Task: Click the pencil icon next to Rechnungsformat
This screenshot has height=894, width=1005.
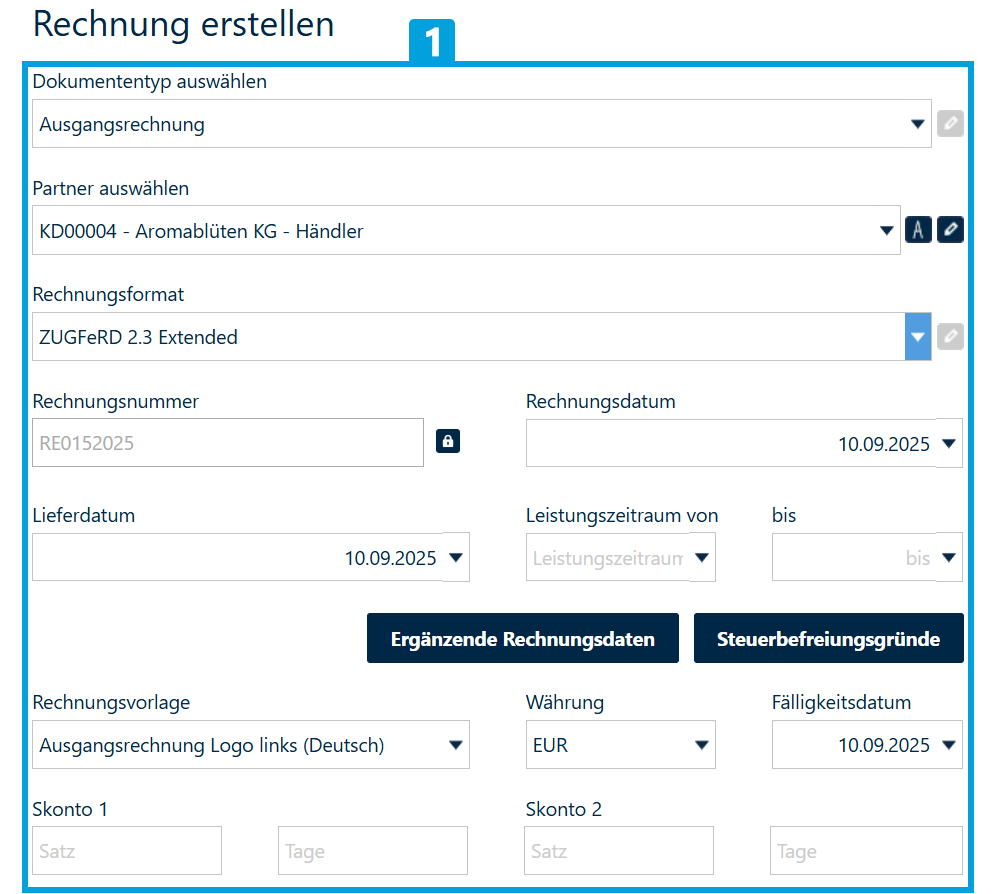Action: click(x=950, y=336)
